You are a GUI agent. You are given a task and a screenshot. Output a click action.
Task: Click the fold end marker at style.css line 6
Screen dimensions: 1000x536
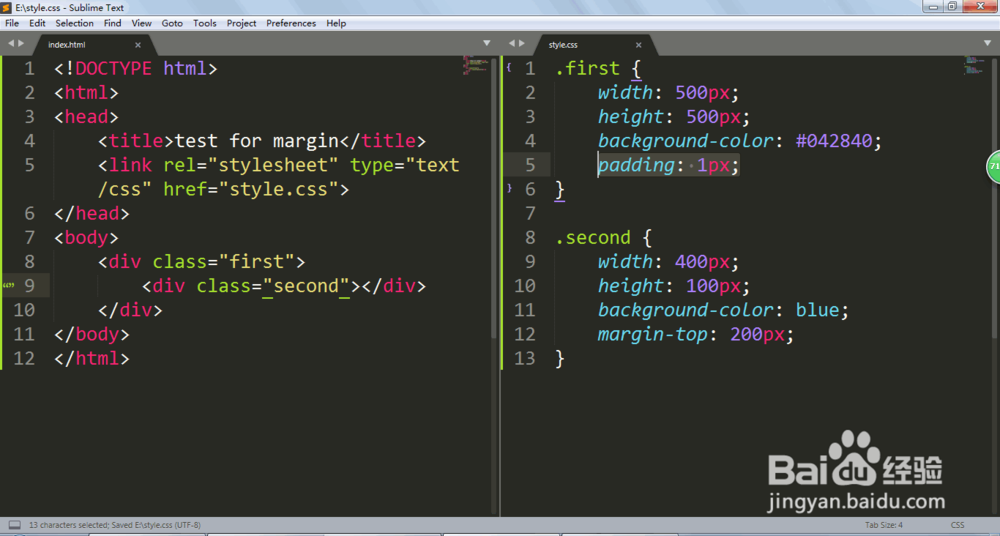[509, 188]
